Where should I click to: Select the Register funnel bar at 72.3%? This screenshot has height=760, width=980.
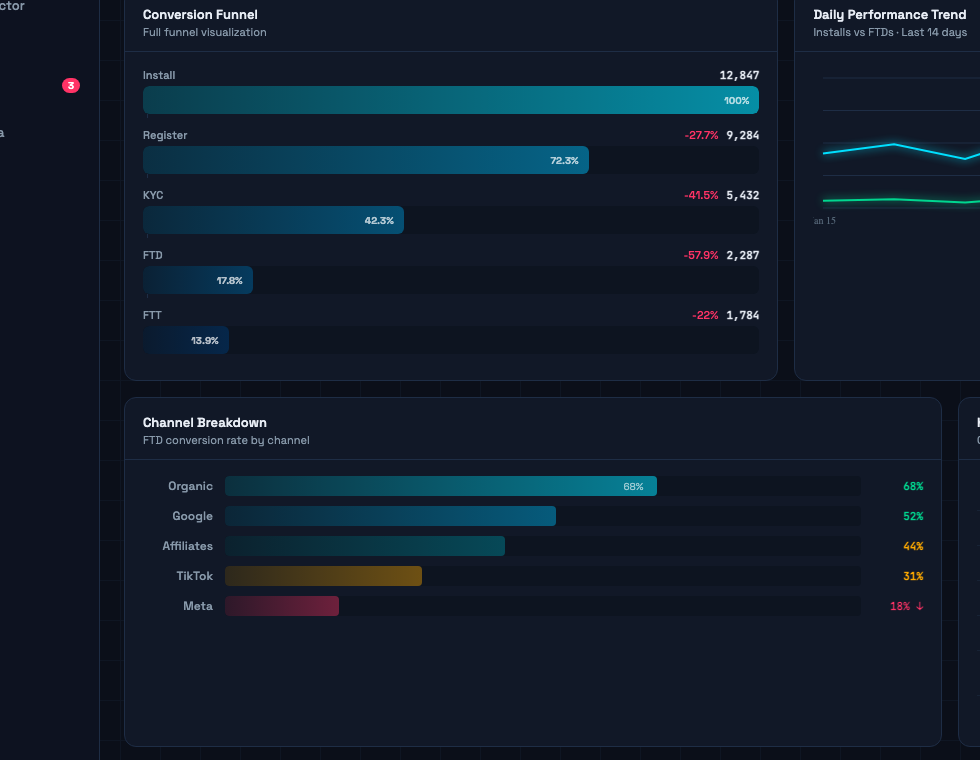pos(365,160)
